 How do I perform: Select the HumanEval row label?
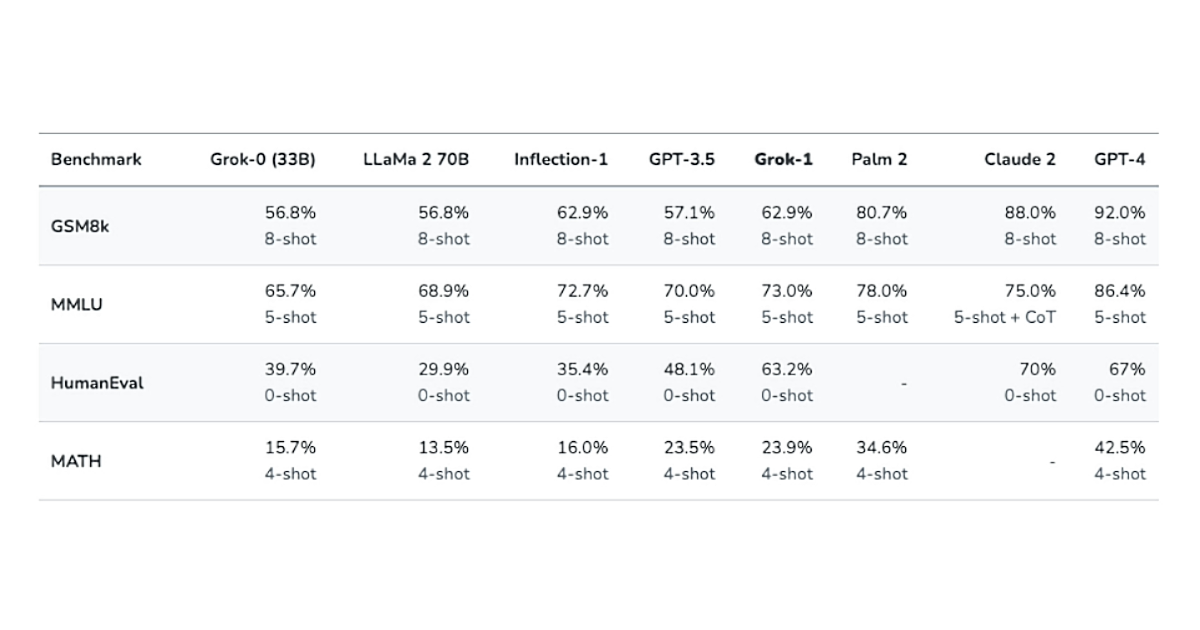coord(97,382)
